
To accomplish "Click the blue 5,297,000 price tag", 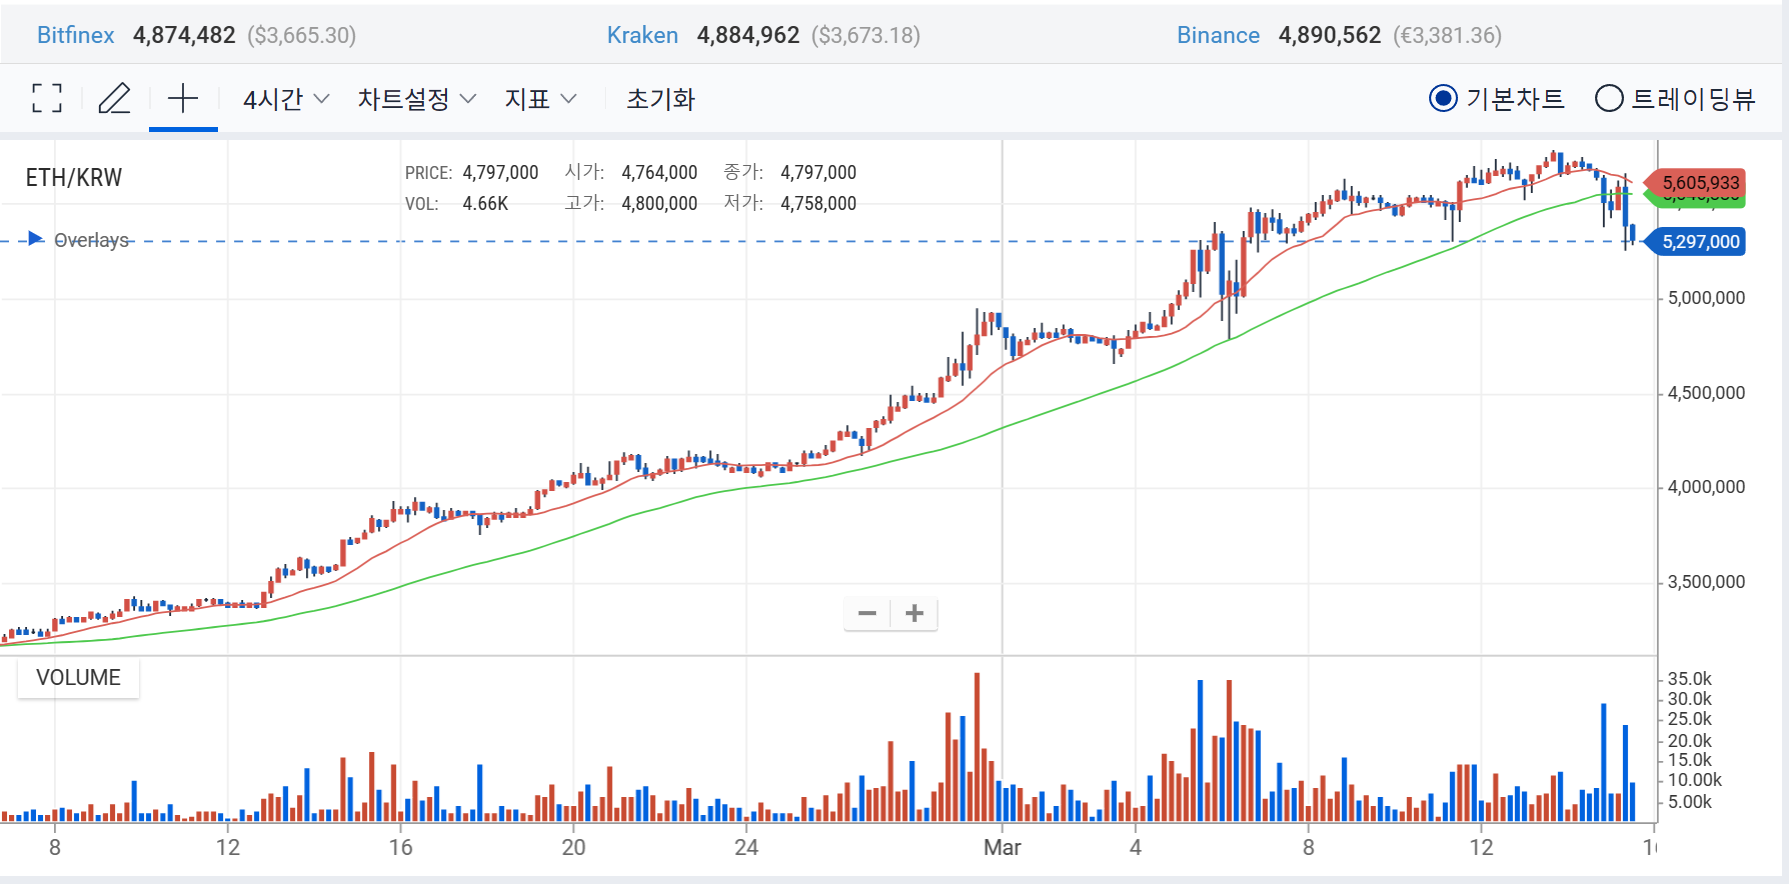I will (x=1698, y=242).
